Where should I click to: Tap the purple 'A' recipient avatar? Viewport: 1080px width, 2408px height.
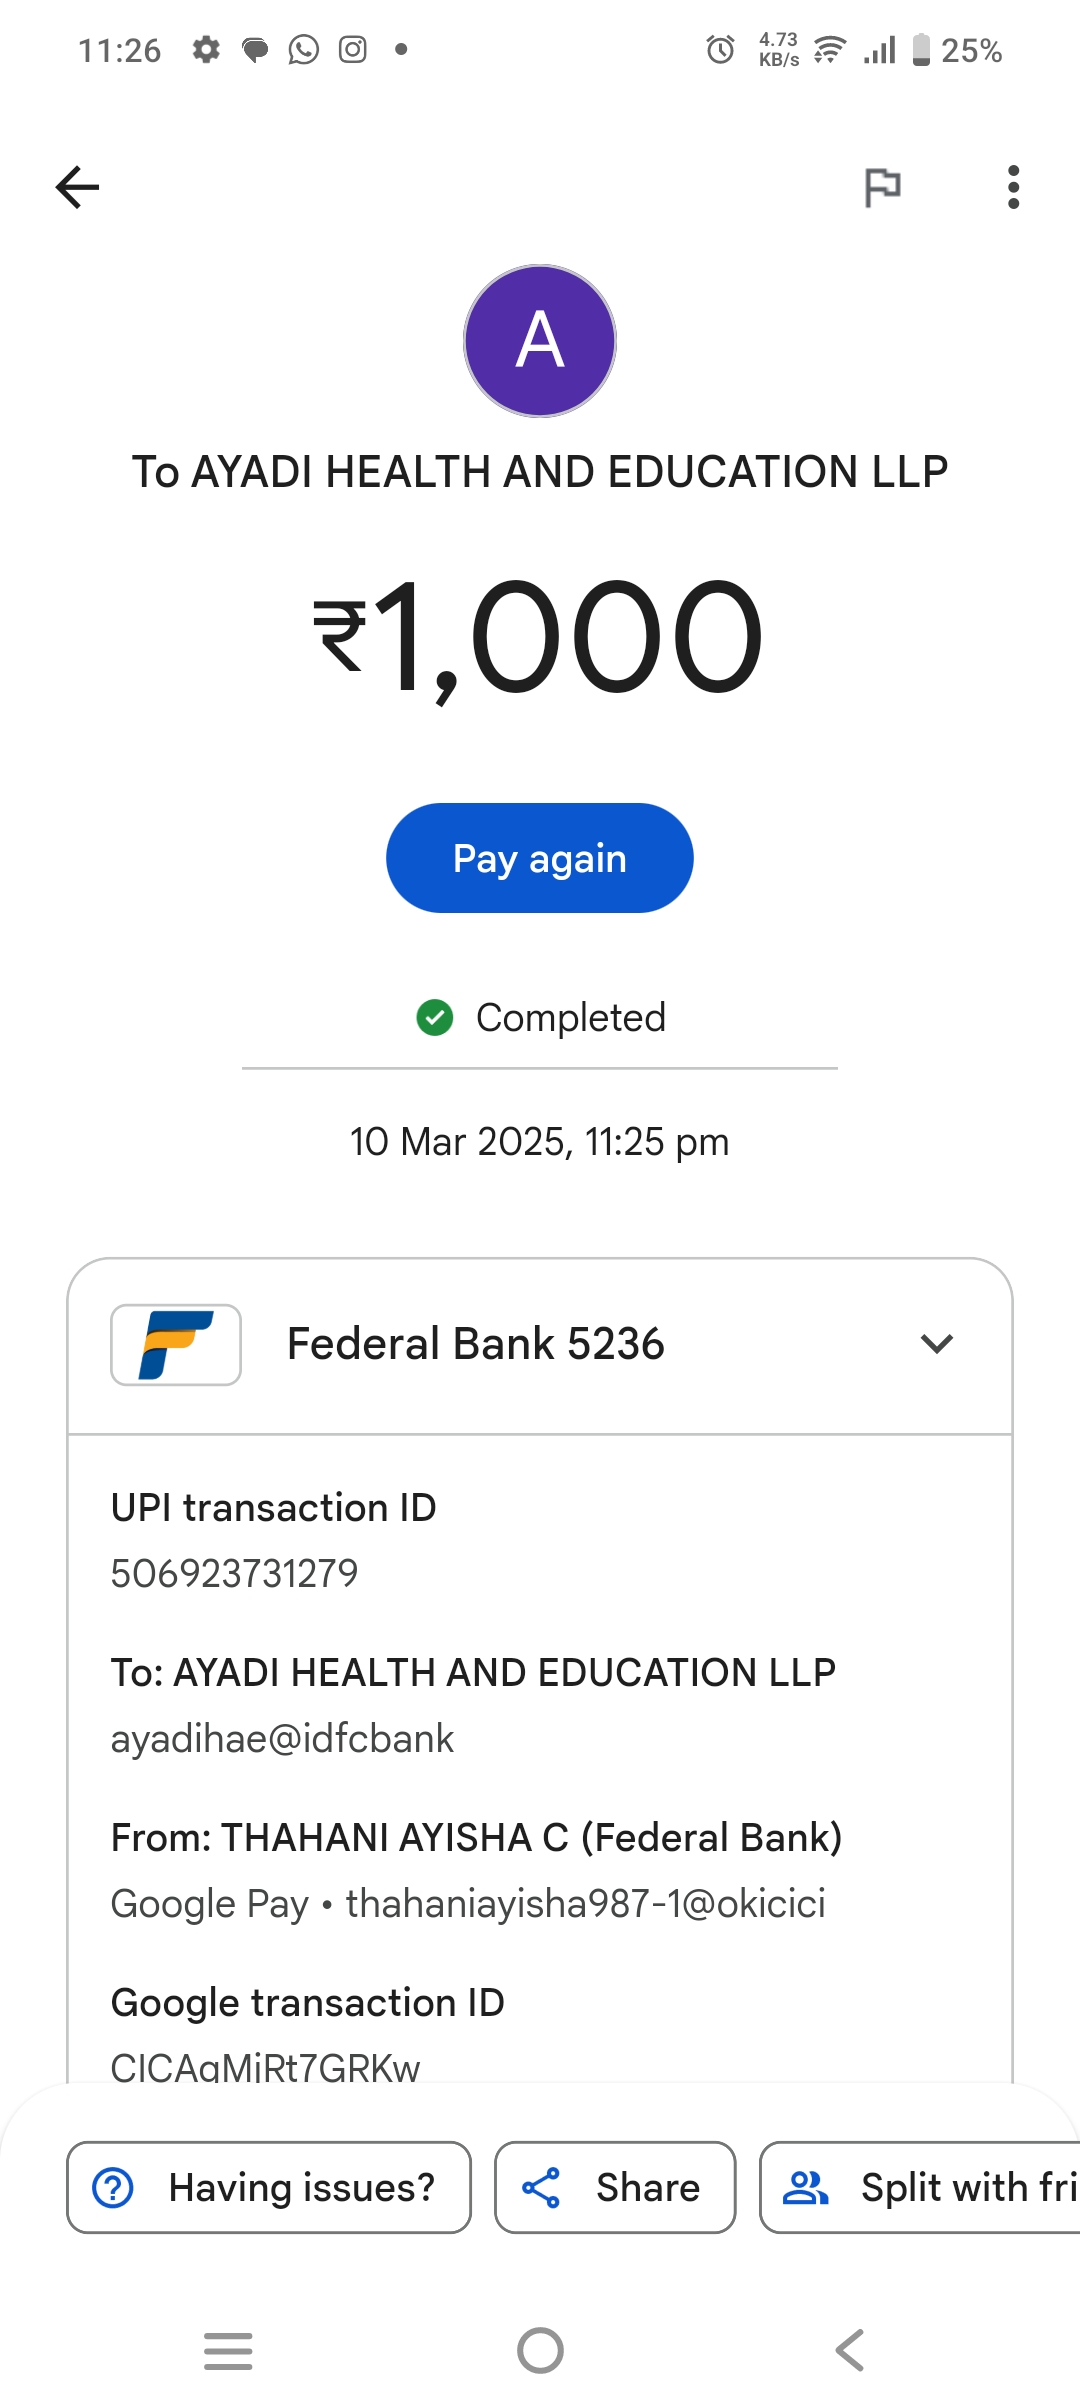540,341
